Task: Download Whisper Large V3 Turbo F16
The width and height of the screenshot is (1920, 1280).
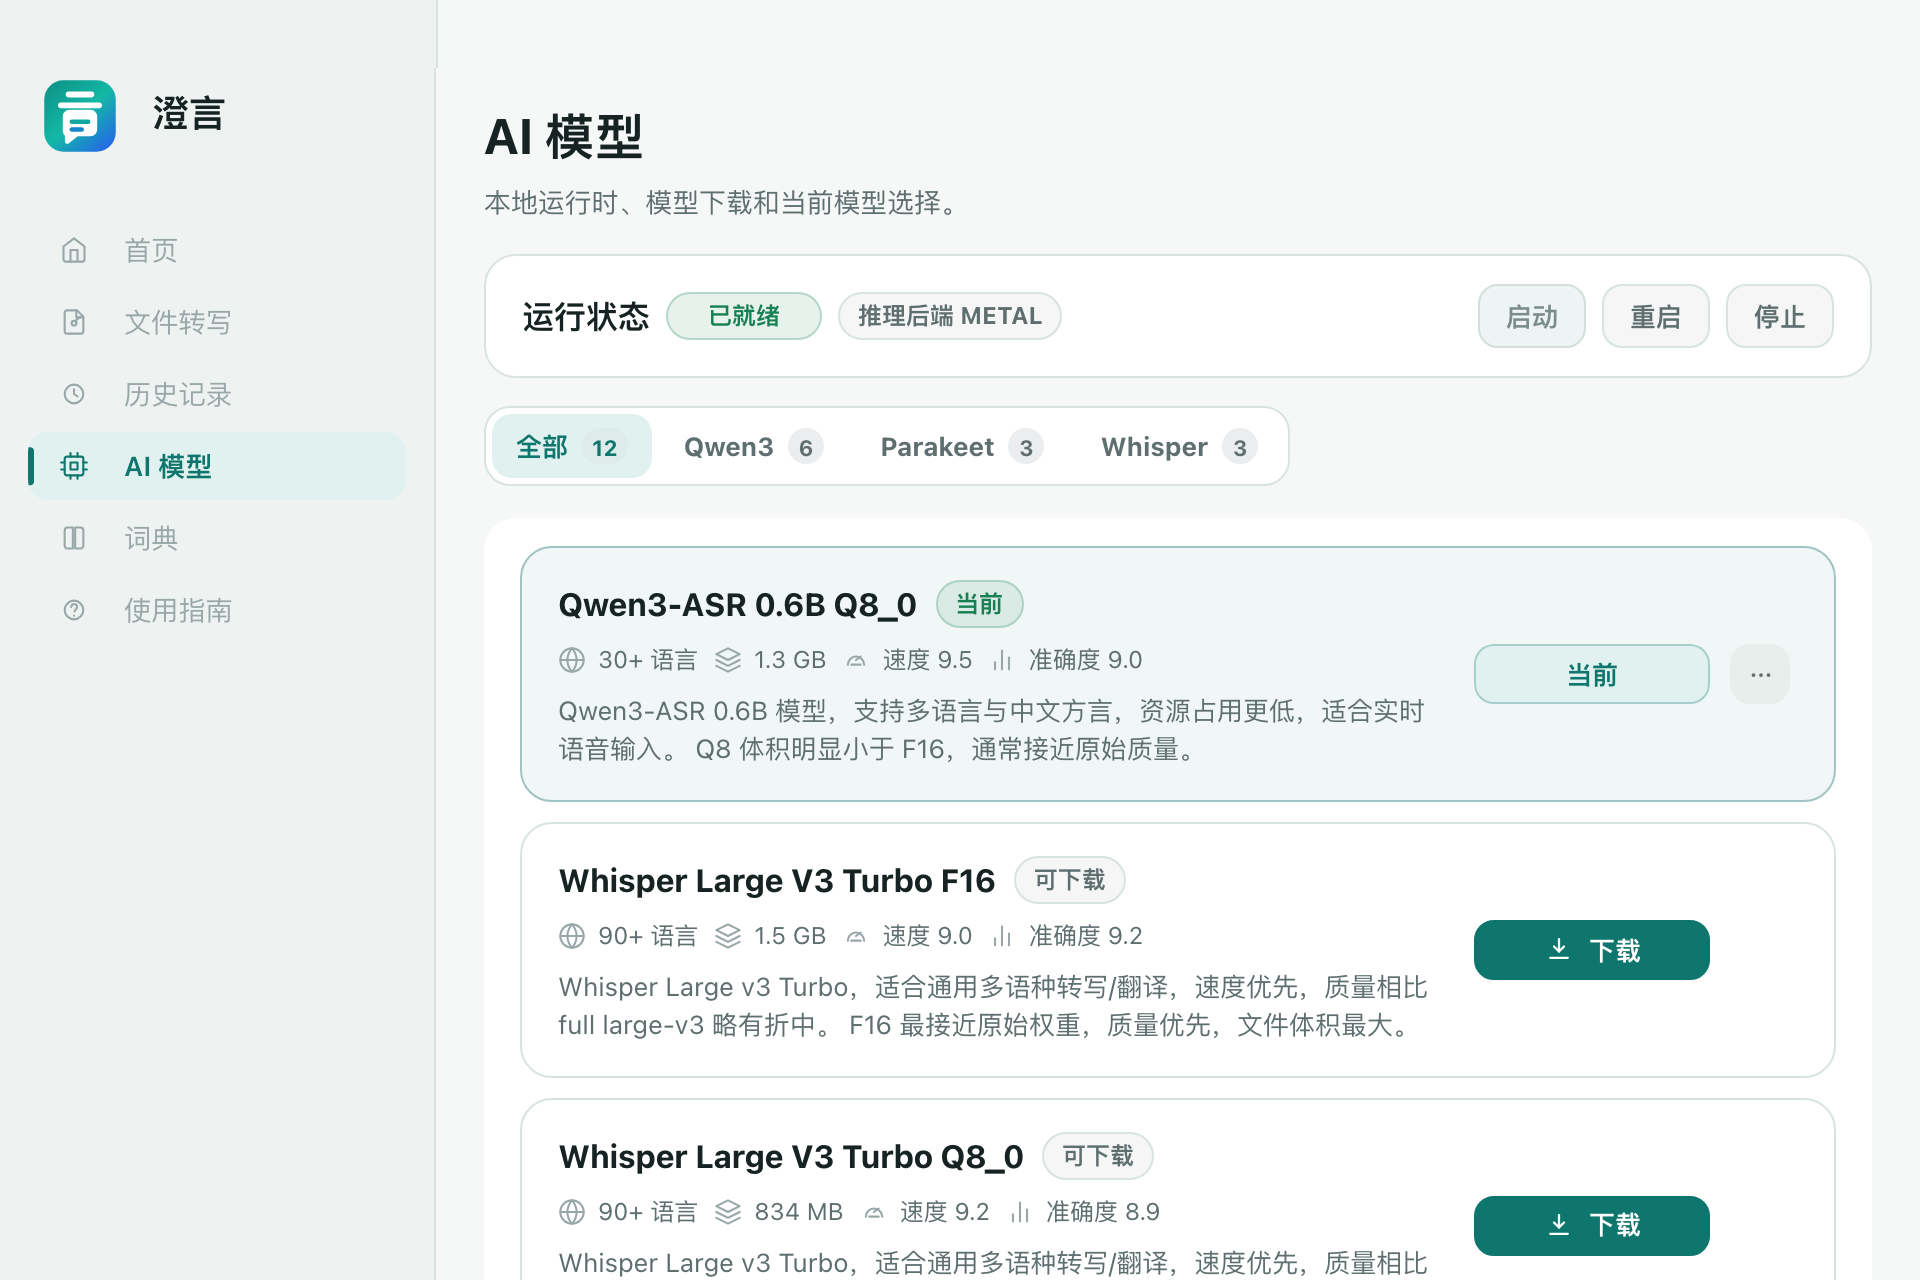Action: pos(1592,950)
